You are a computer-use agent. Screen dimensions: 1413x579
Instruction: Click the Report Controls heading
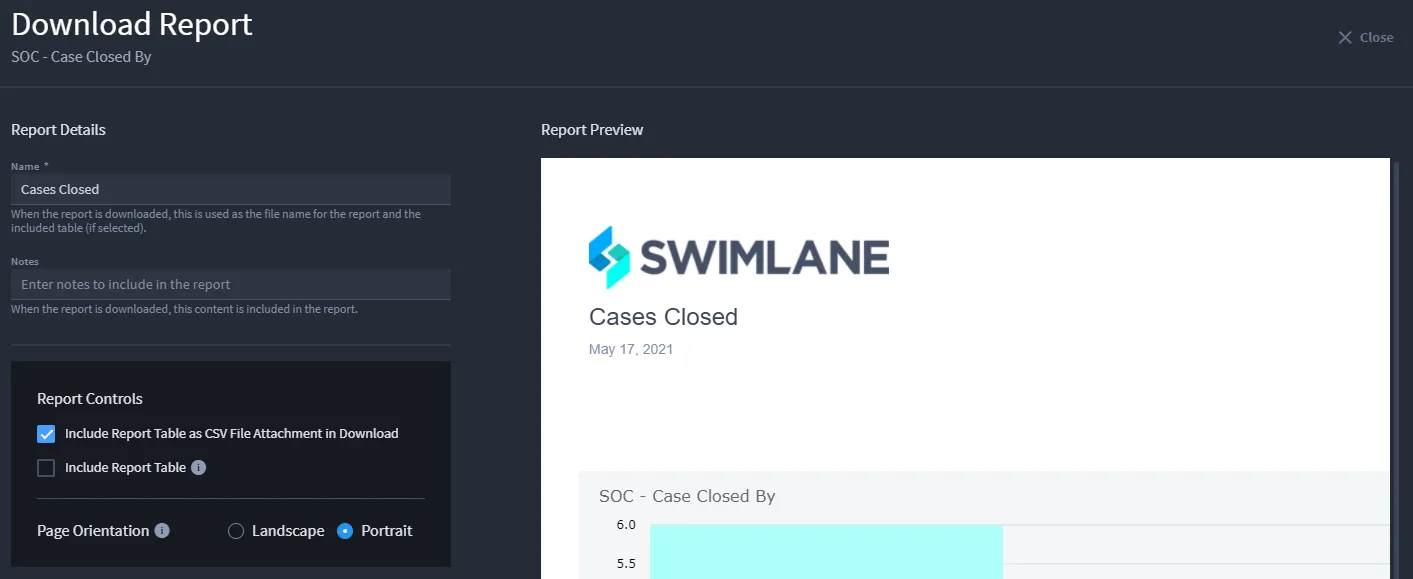(90, 399)
